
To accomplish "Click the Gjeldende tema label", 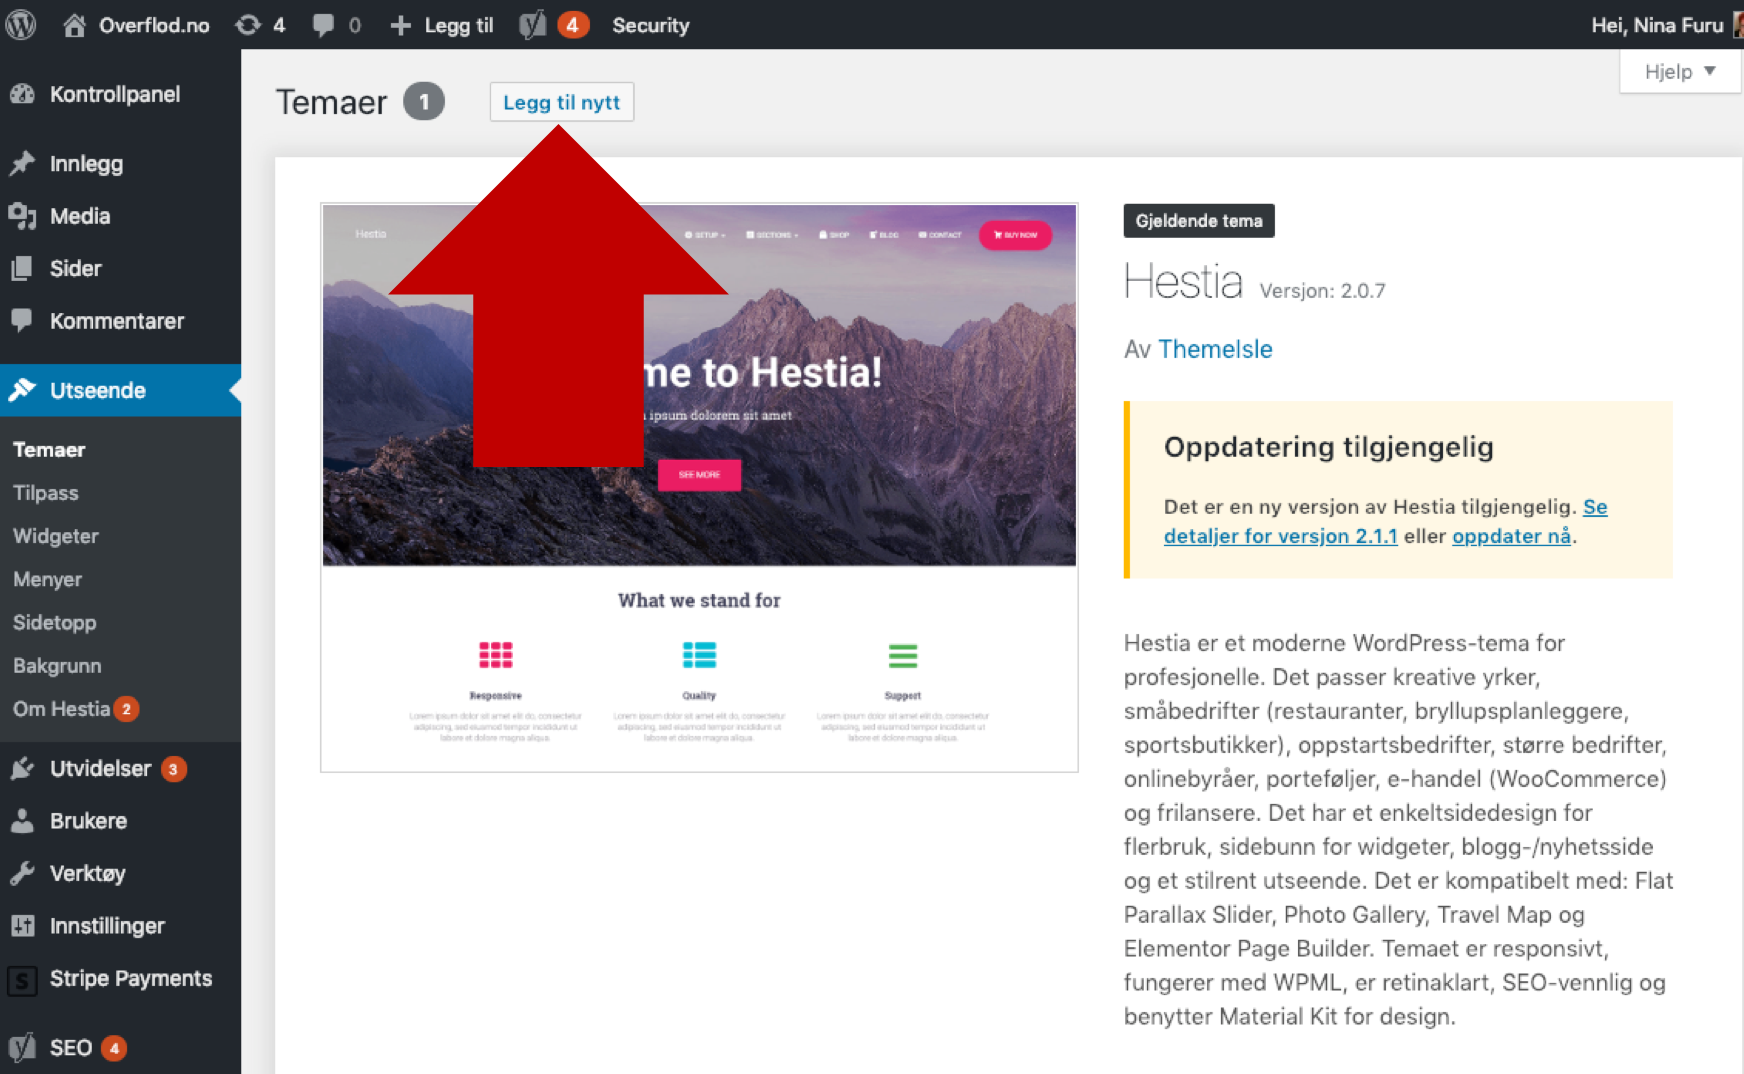I will 1199,221.
